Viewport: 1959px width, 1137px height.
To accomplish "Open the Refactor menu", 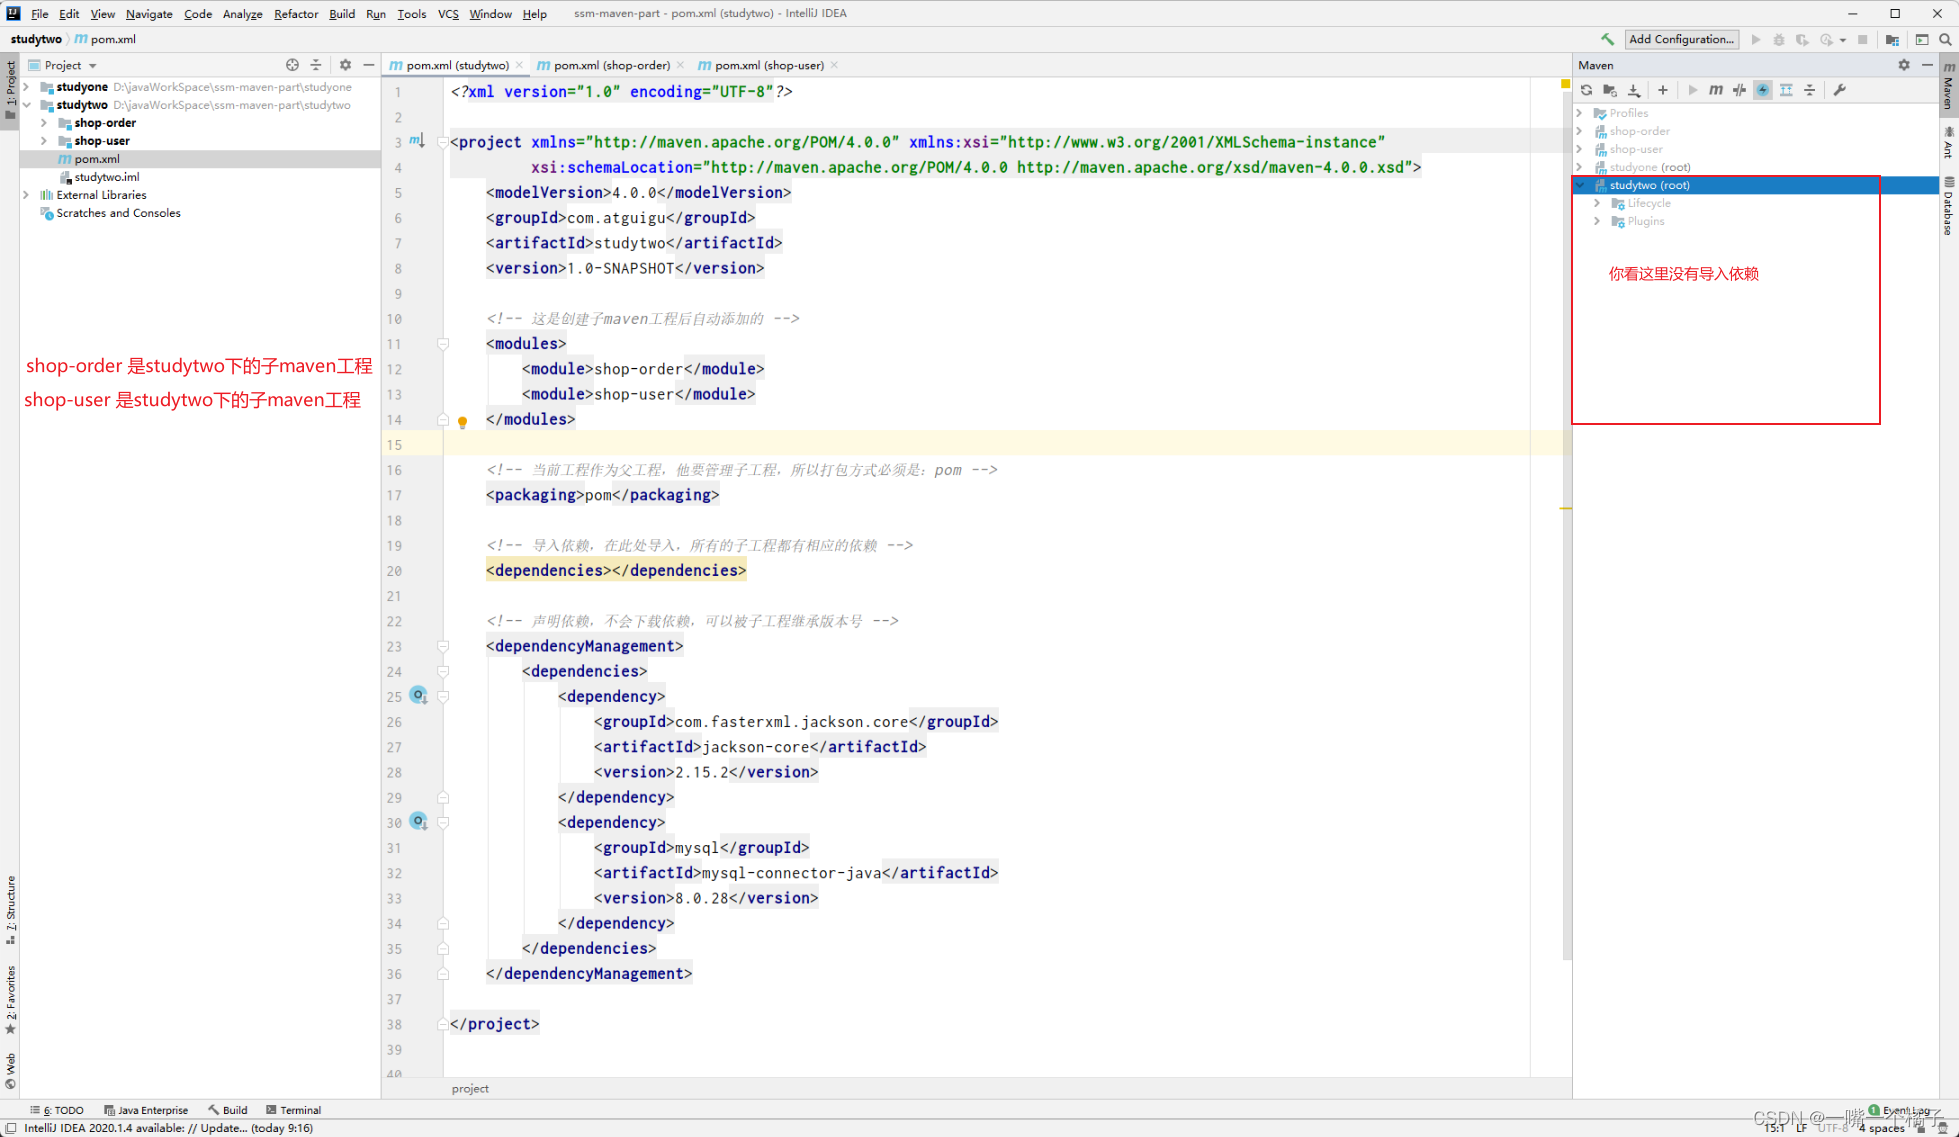I will [295, 14].
